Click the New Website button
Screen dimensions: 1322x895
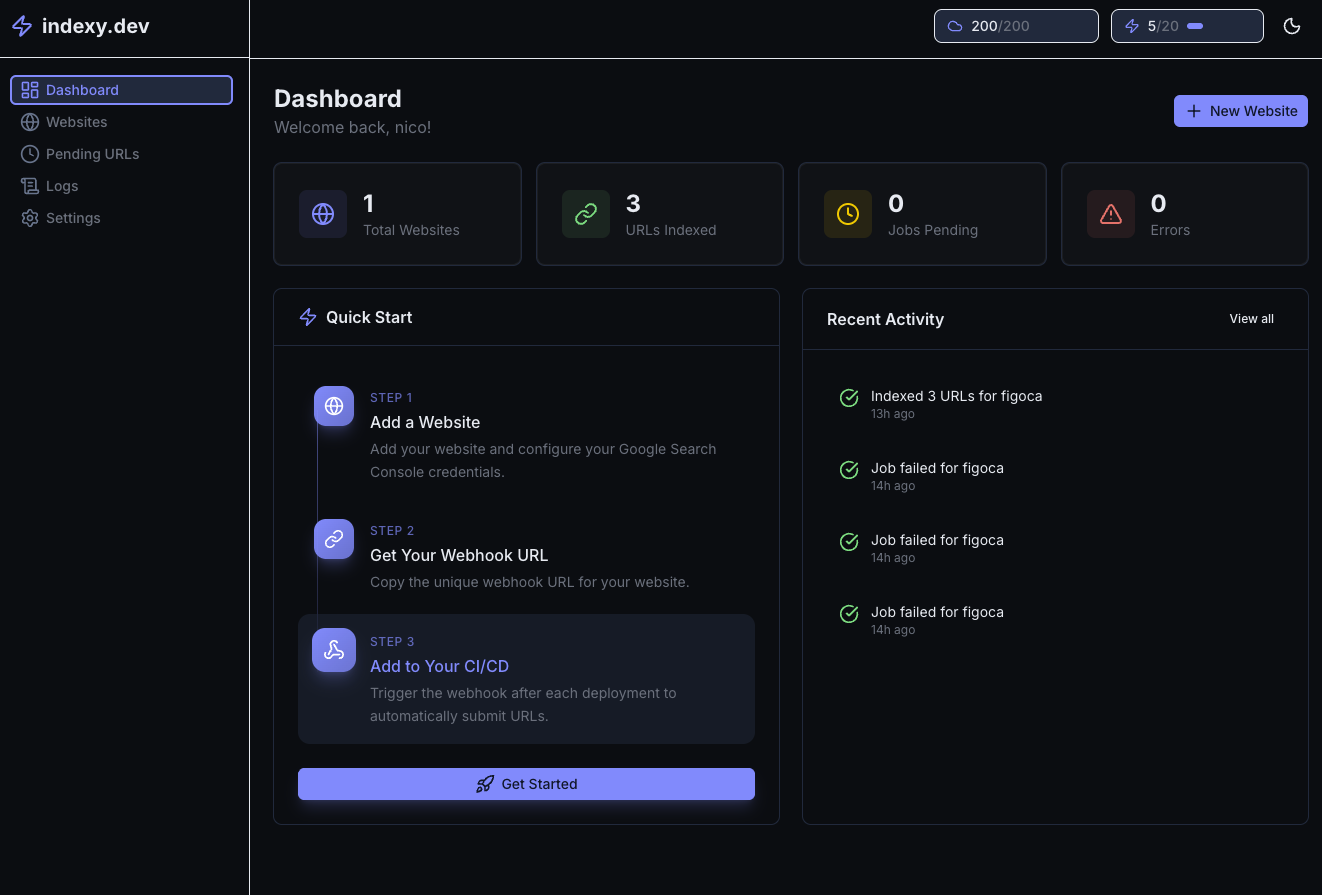pos(1240,111)
